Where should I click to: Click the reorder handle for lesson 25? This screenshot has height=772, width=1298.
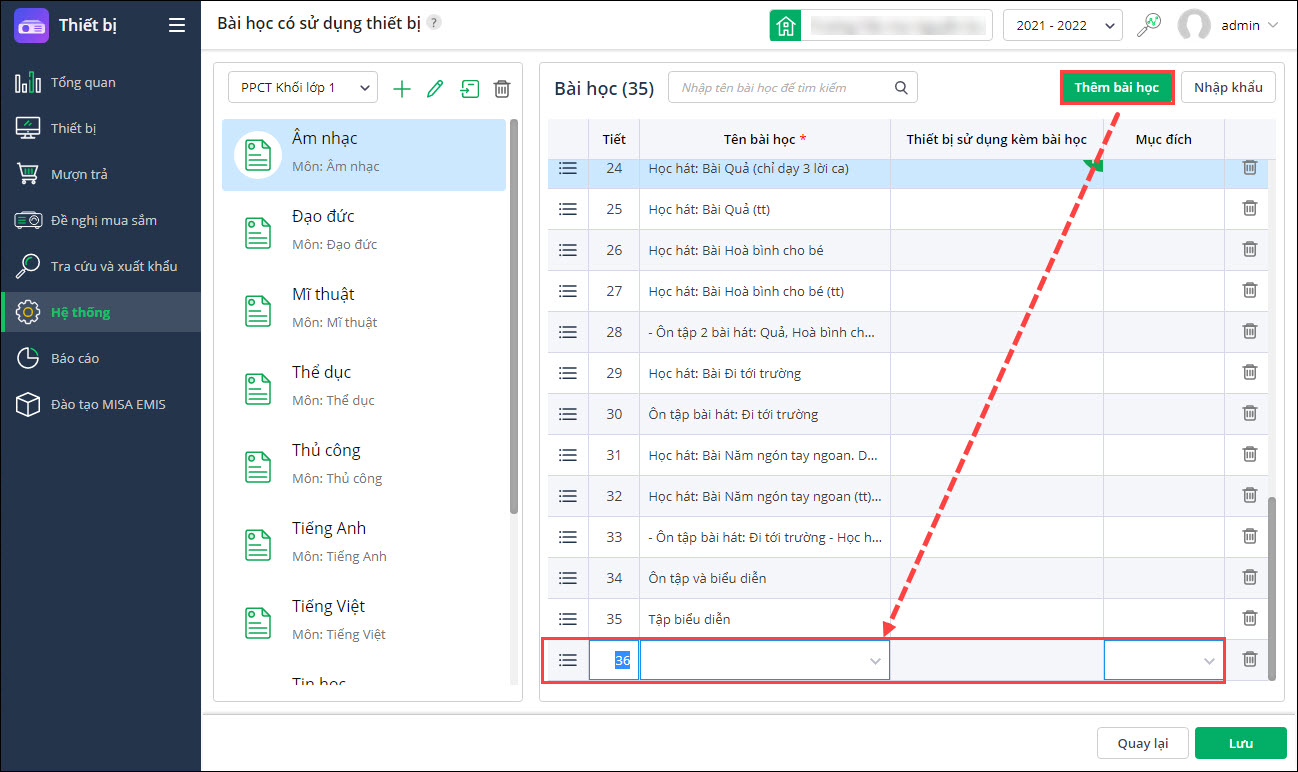tap(568, 209)
